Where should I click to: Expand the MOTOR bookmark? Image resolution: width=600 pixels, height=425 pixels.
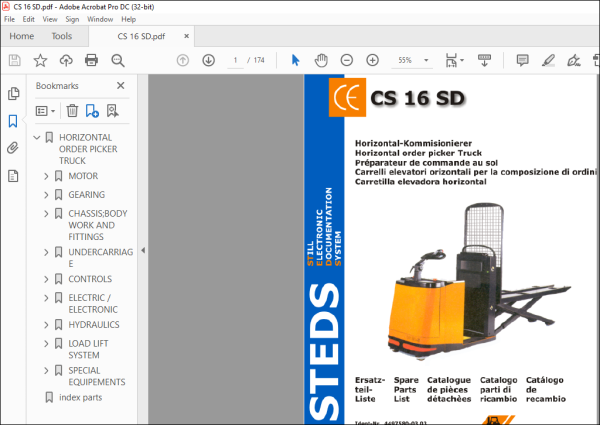(46, 176)
